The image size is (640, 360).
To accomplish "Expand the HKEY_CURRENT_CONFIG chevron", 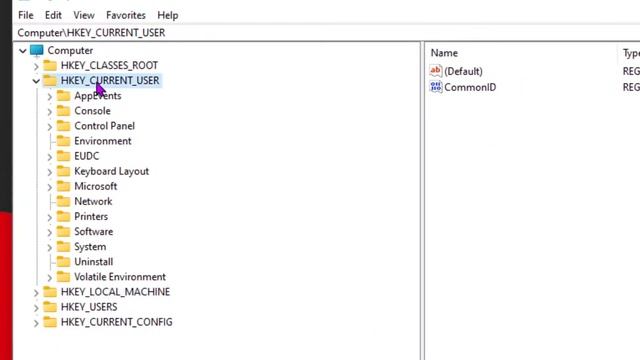I will pyautogui.click(x=36, y=323).
